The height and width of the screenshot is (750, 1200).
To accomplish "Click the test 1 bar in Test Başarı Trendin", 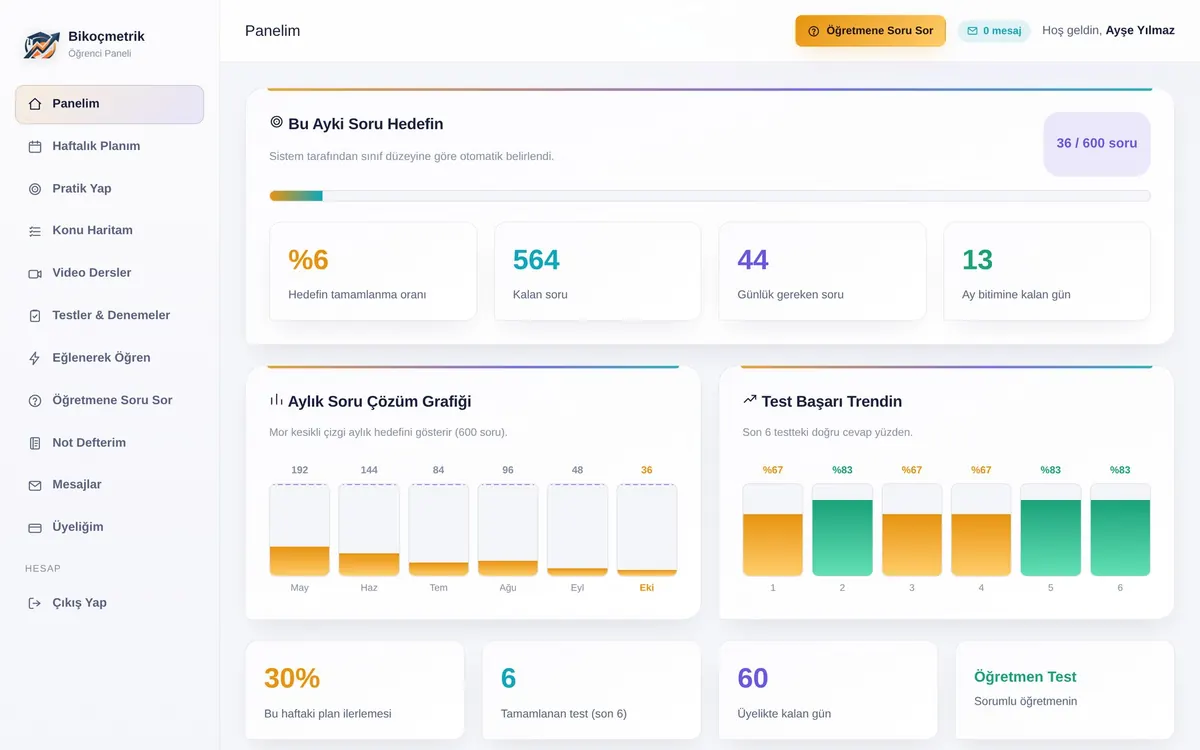I will (x=773, y=530).
